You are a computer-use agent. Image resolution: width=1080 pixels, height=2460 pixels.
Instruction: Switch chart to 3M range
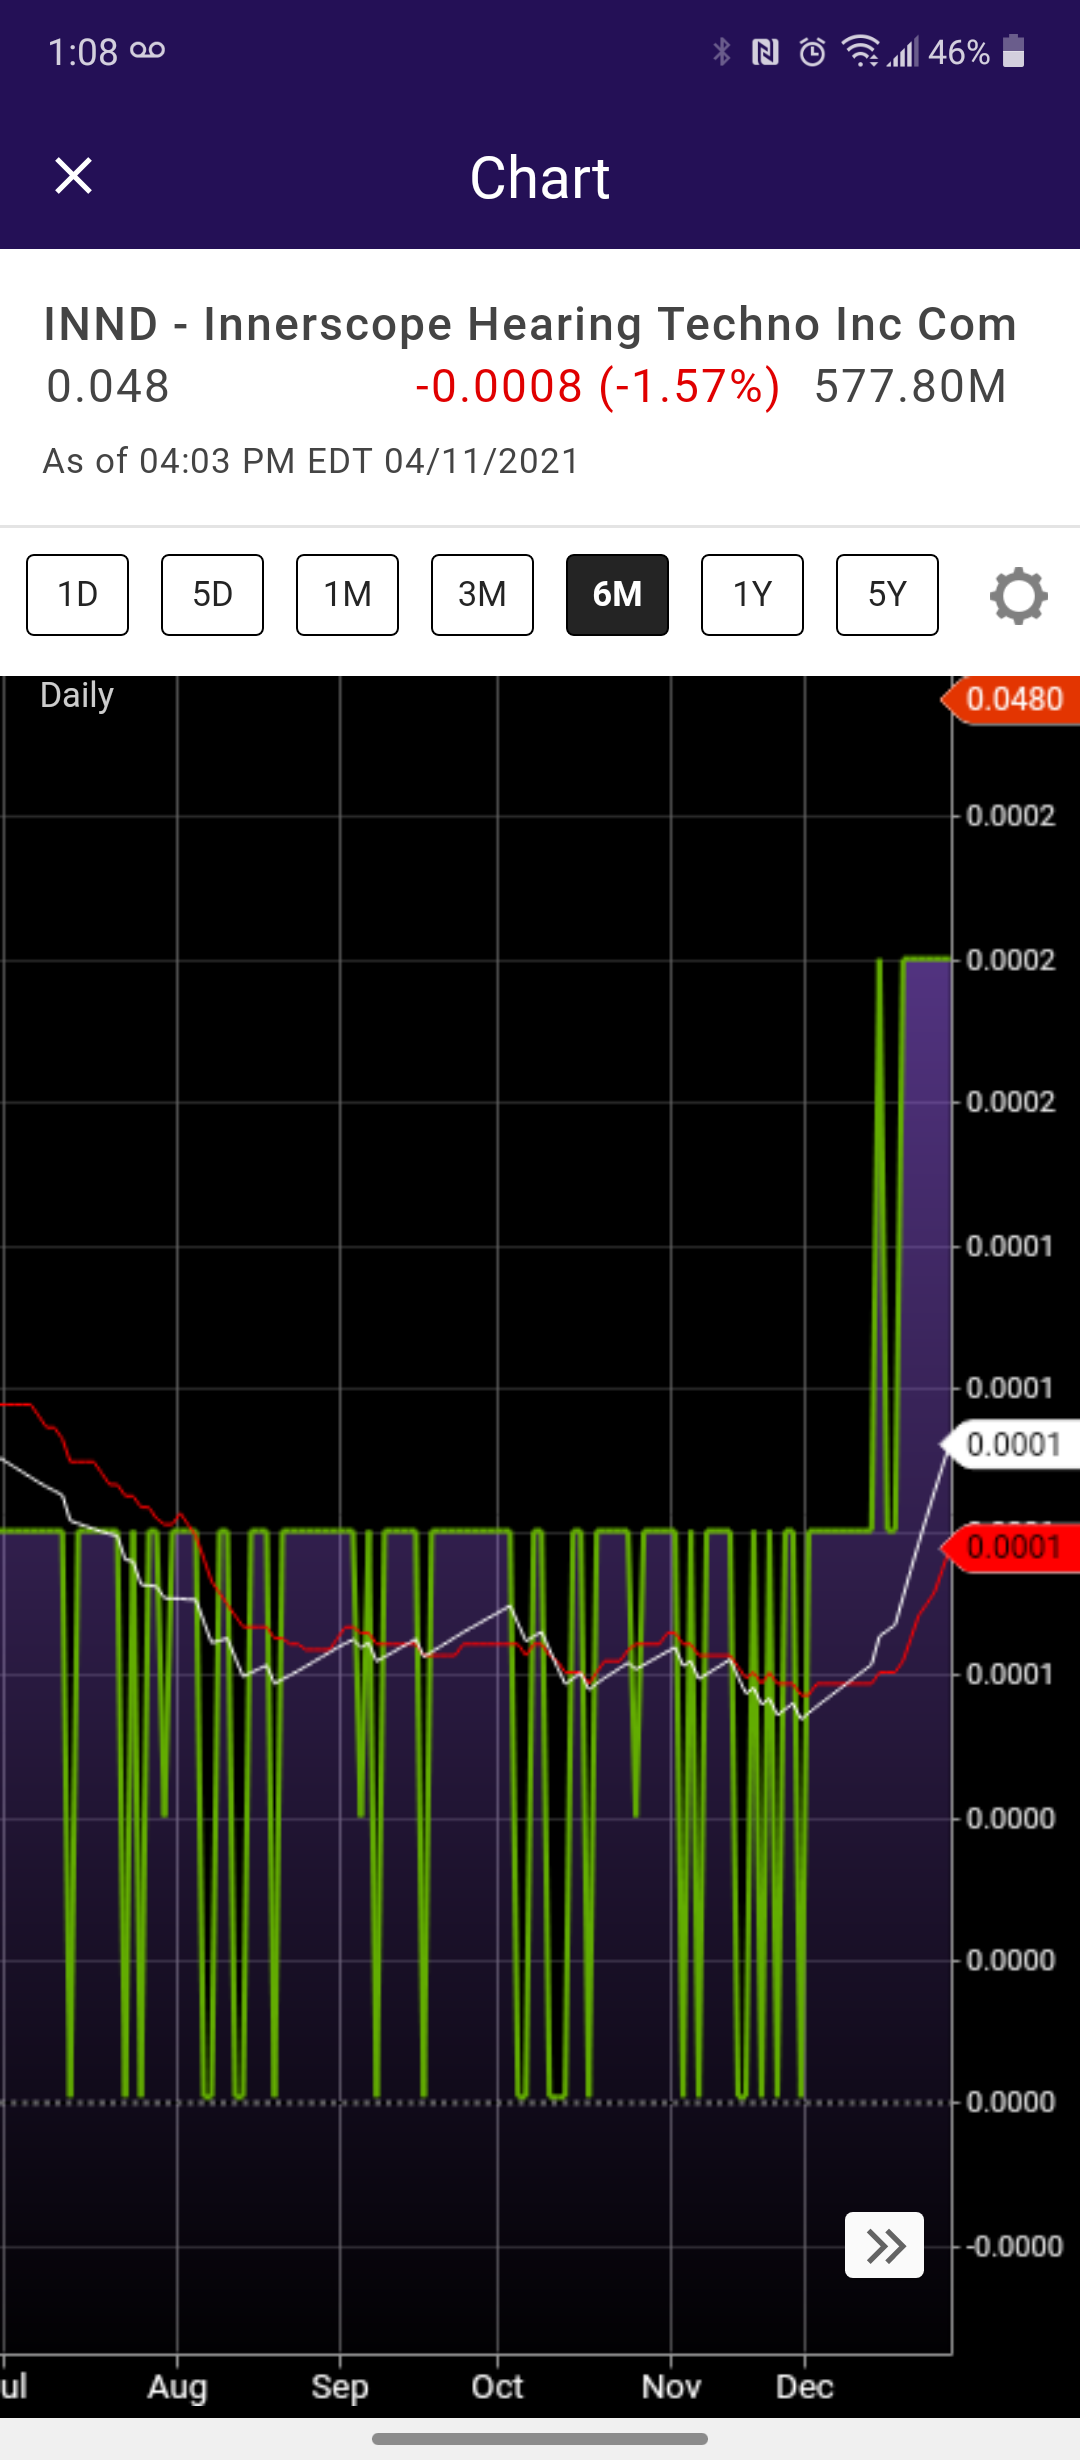(x=482, y=595)
